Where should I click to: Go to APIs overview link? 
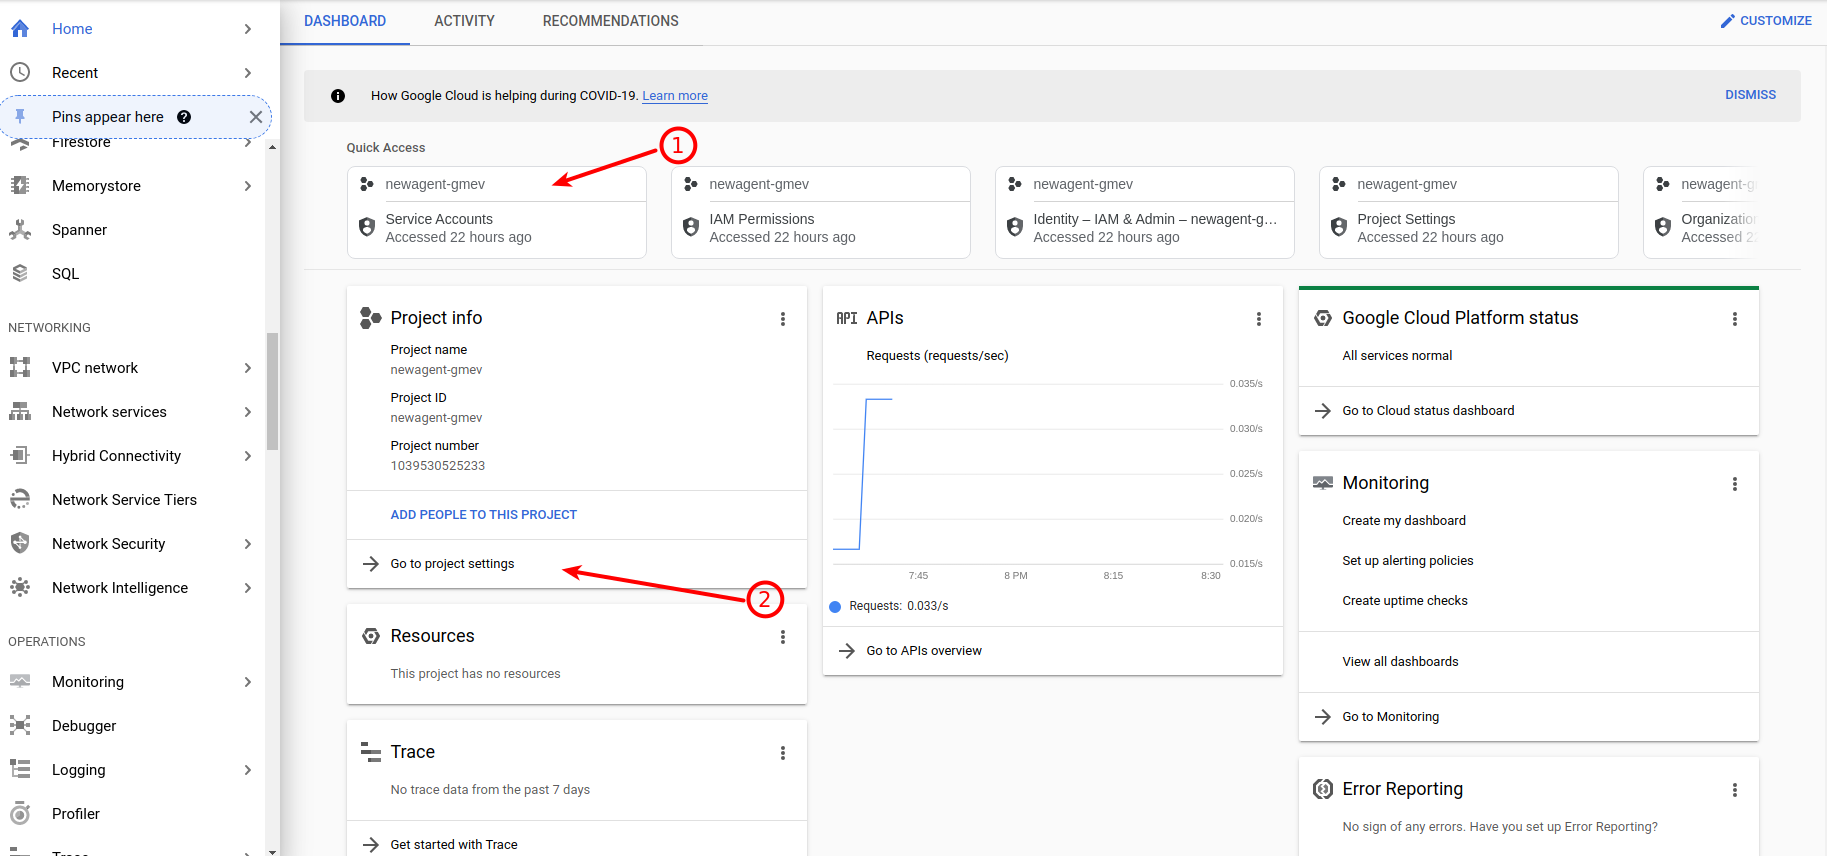tap(924, 651)
